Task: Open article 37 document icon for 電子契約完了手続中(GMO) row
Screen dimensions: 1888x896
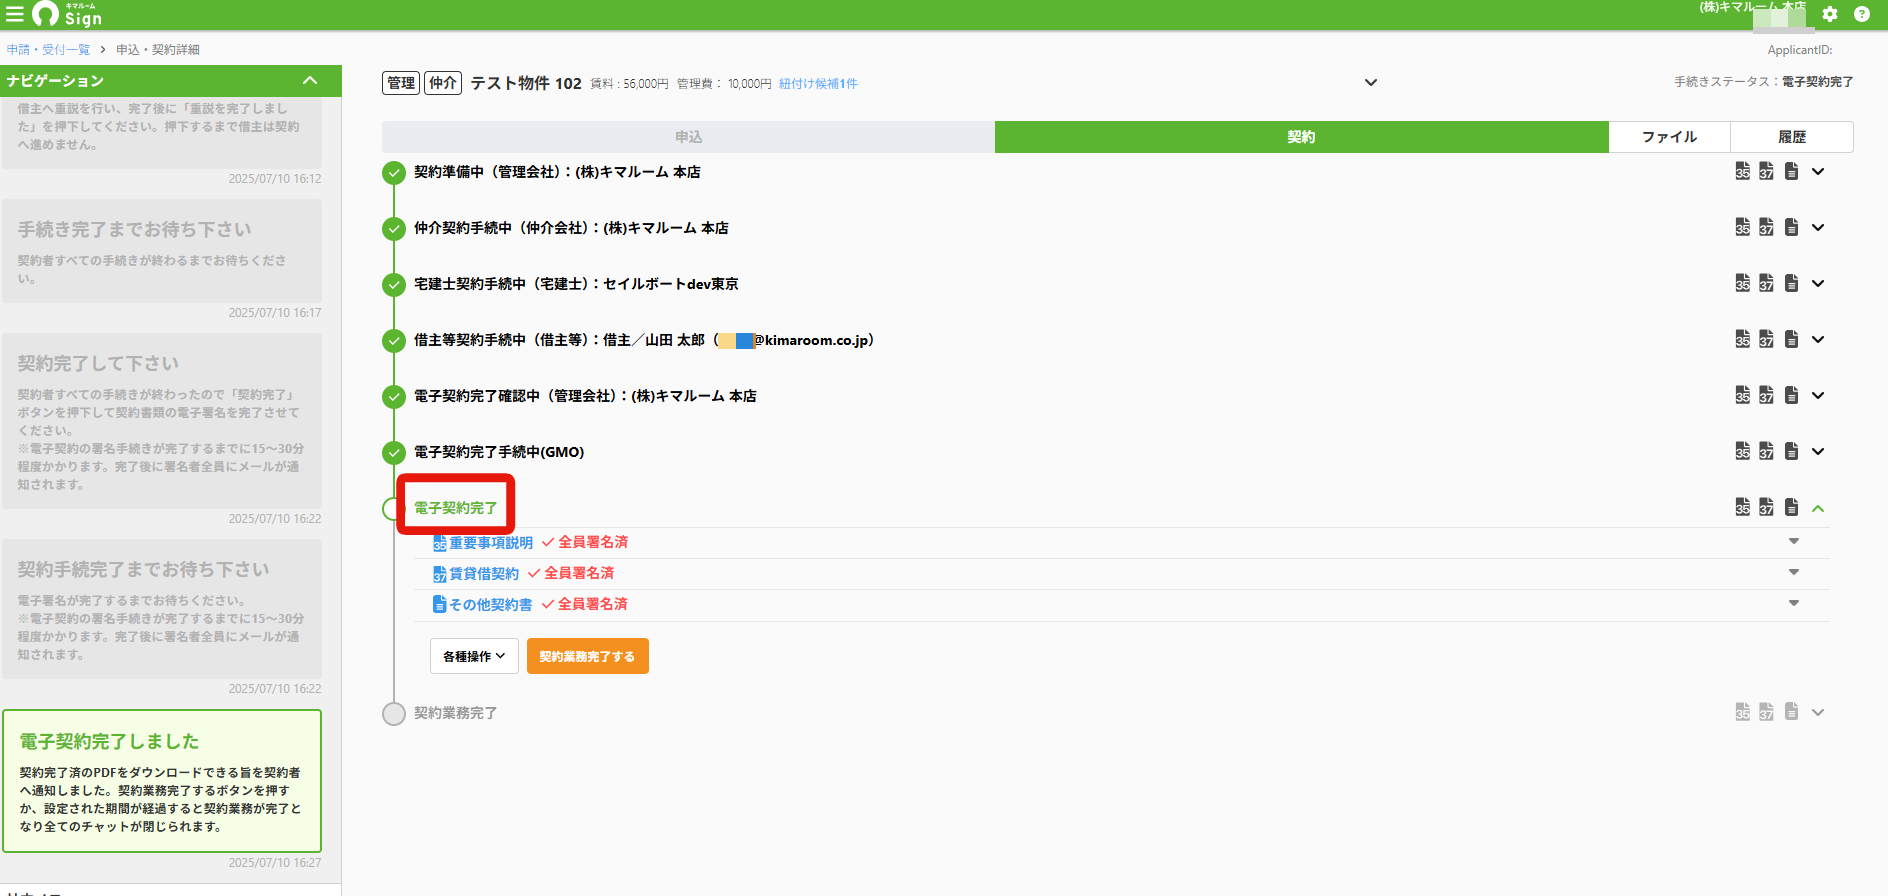Action: tap(1767, 451)
